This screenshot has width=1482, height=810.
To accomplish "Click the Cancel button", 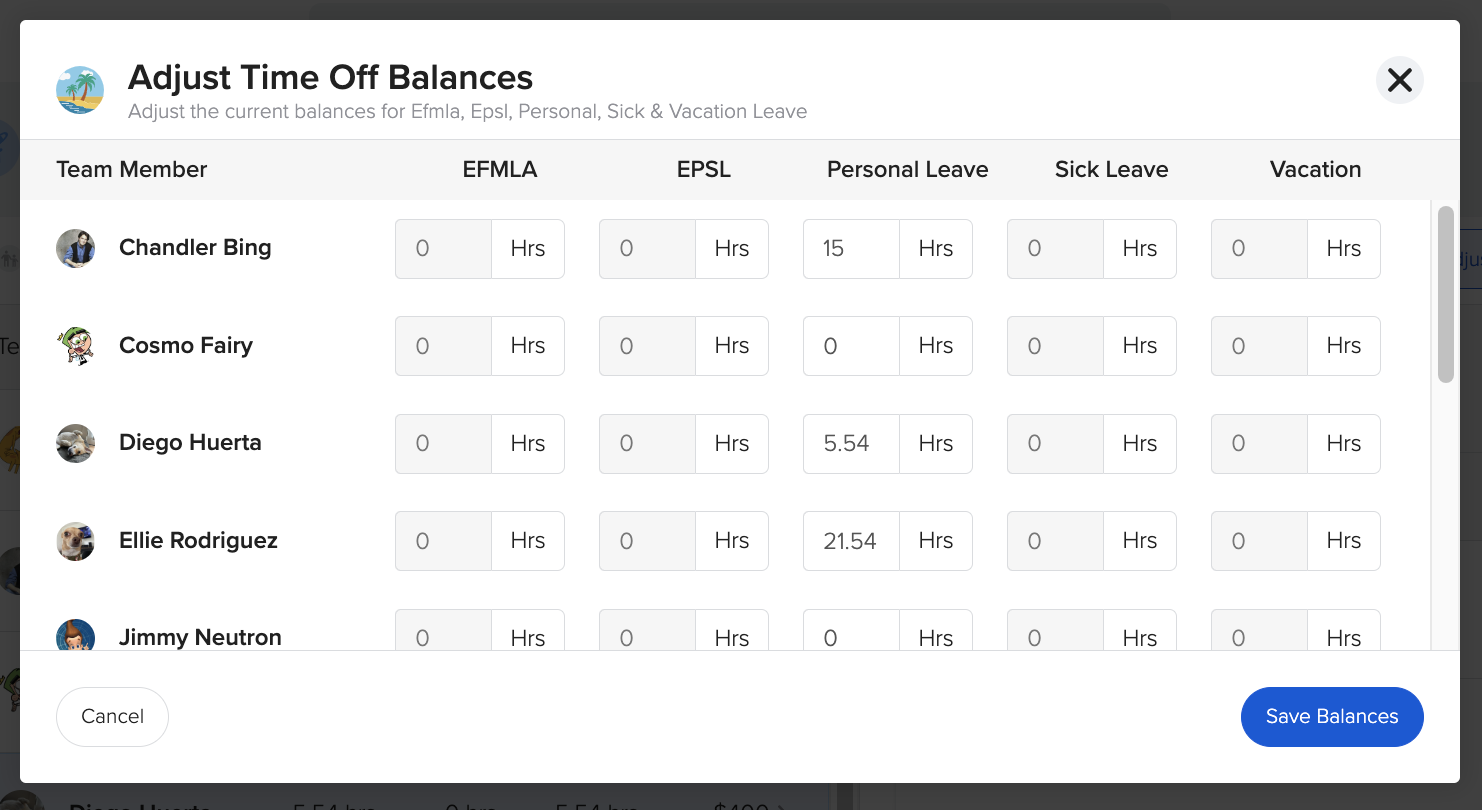I will [112, 716].
